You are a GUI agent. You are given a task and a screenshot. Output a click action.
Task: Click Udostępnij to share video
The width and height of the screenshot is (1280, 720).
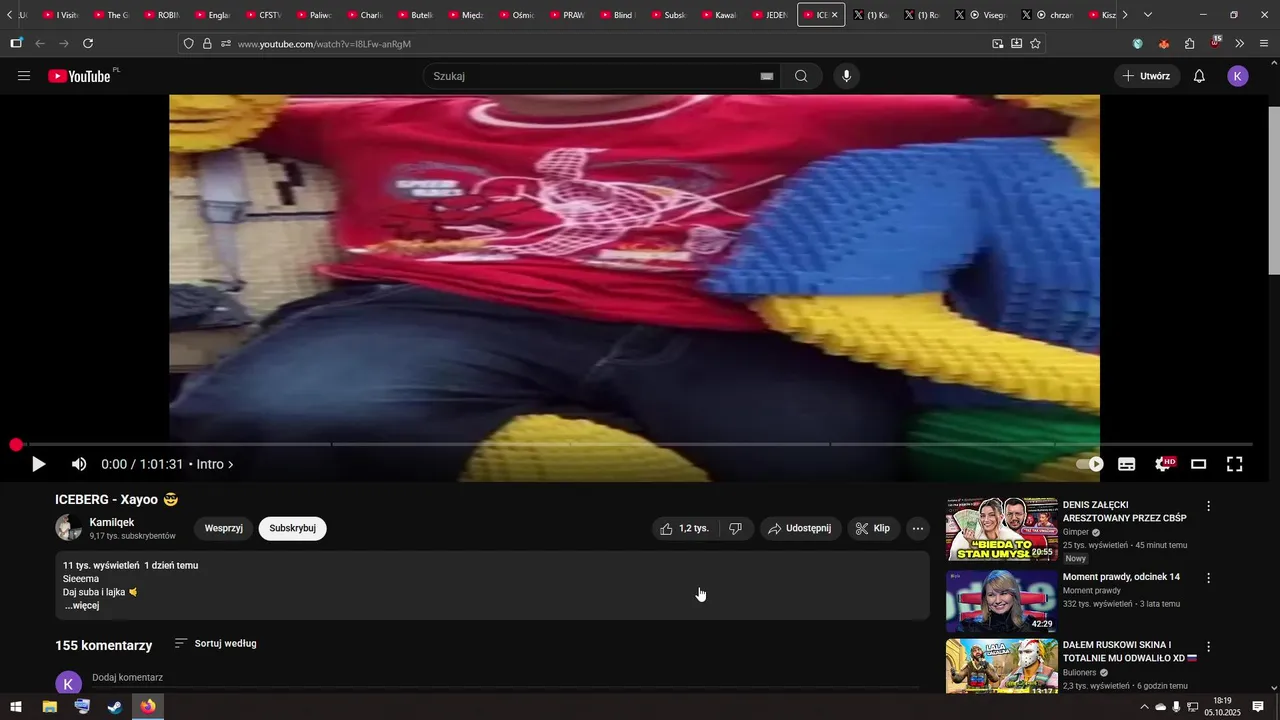(x=800, y=528)
